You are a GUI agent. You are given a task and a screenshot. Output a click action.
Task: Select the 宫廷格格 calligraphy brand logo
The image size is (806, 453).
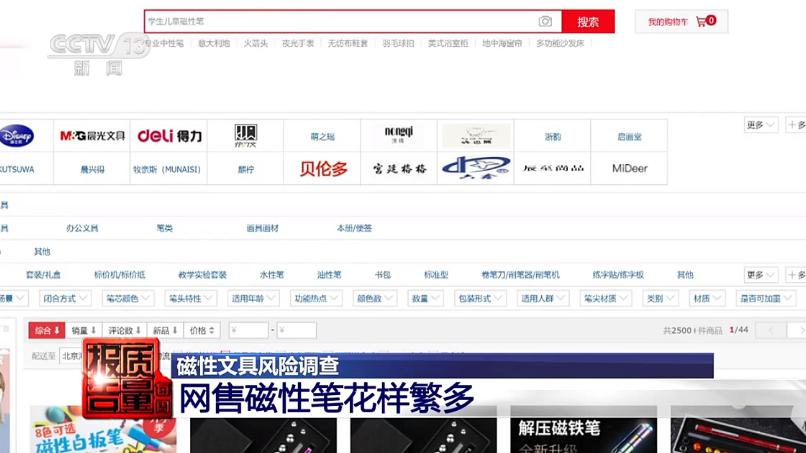pyautogui.click(x=399, y=169)
